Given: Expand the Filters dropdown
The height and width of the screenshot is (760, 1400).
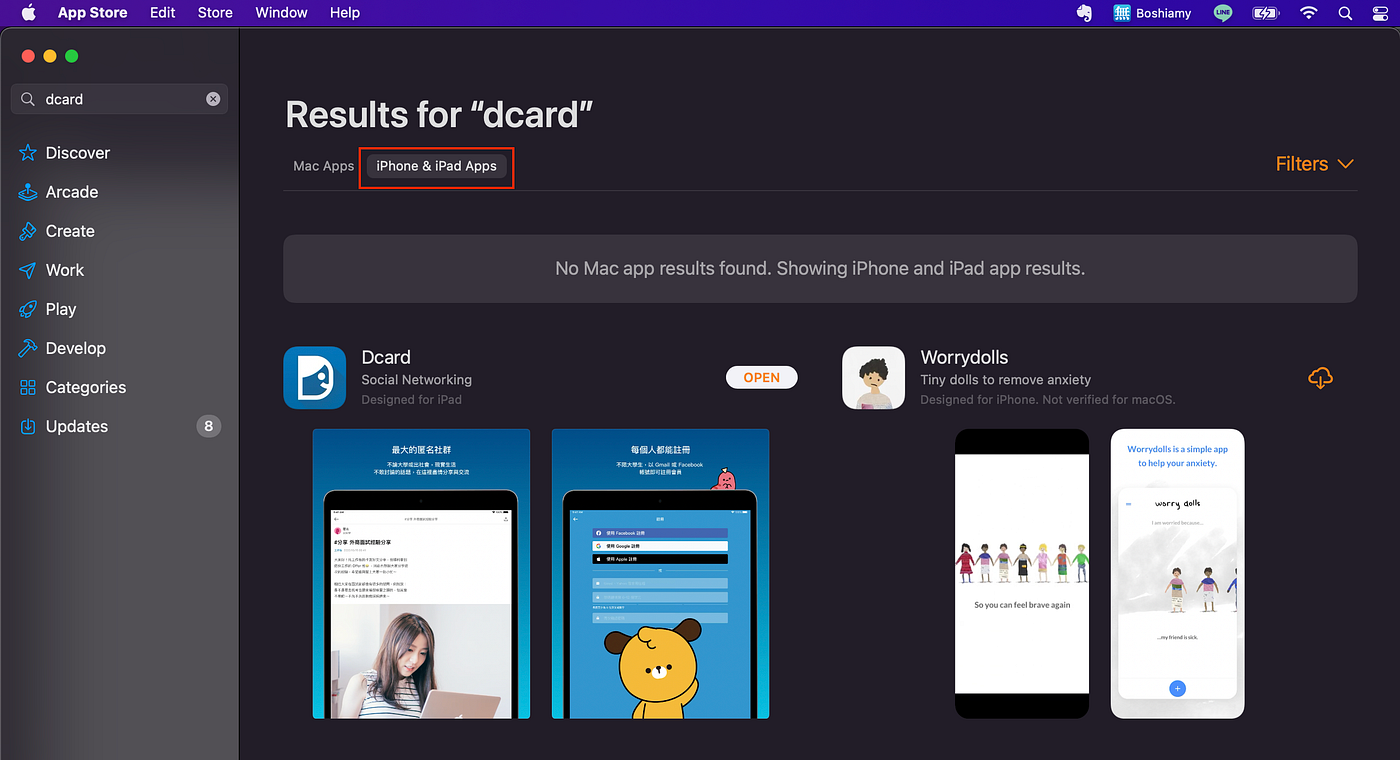Looking at the screenshot, I should [1314, 162].
